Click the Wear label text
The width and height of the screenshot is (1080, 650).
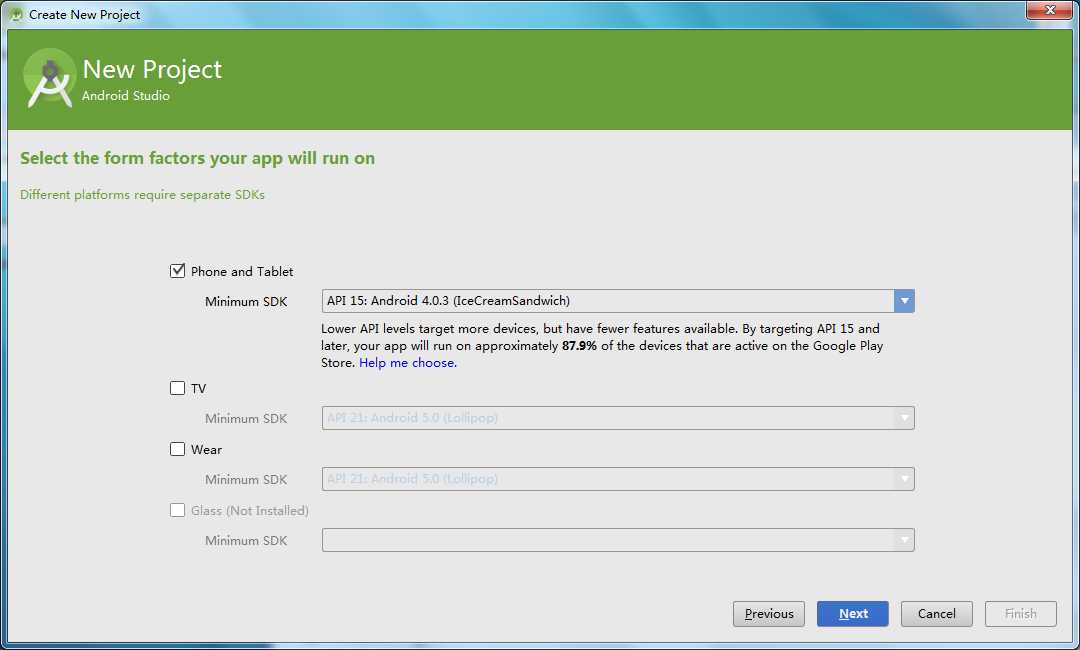pyautogui.click(x=206, y=450)
